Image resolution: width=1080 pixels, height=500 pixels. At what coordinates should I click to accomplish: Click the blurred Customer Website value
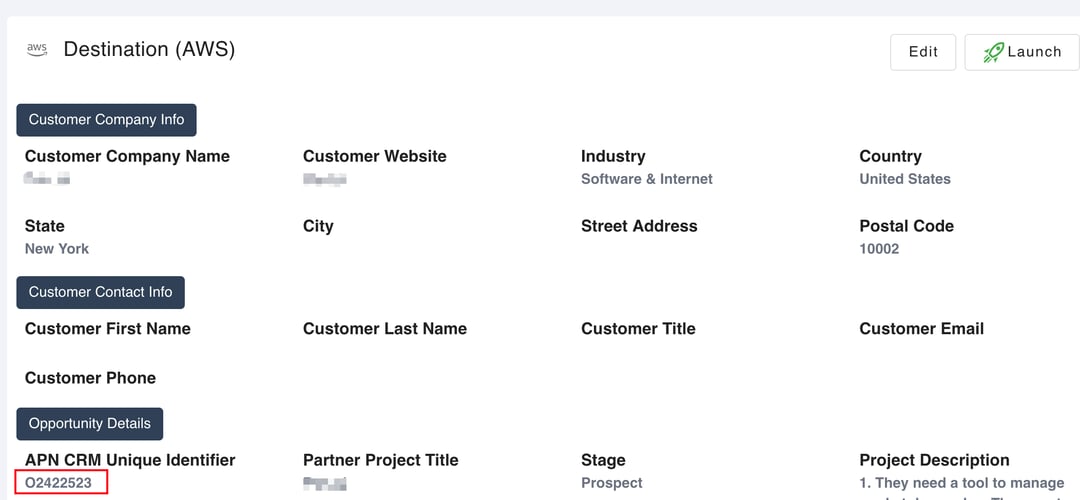324,180
